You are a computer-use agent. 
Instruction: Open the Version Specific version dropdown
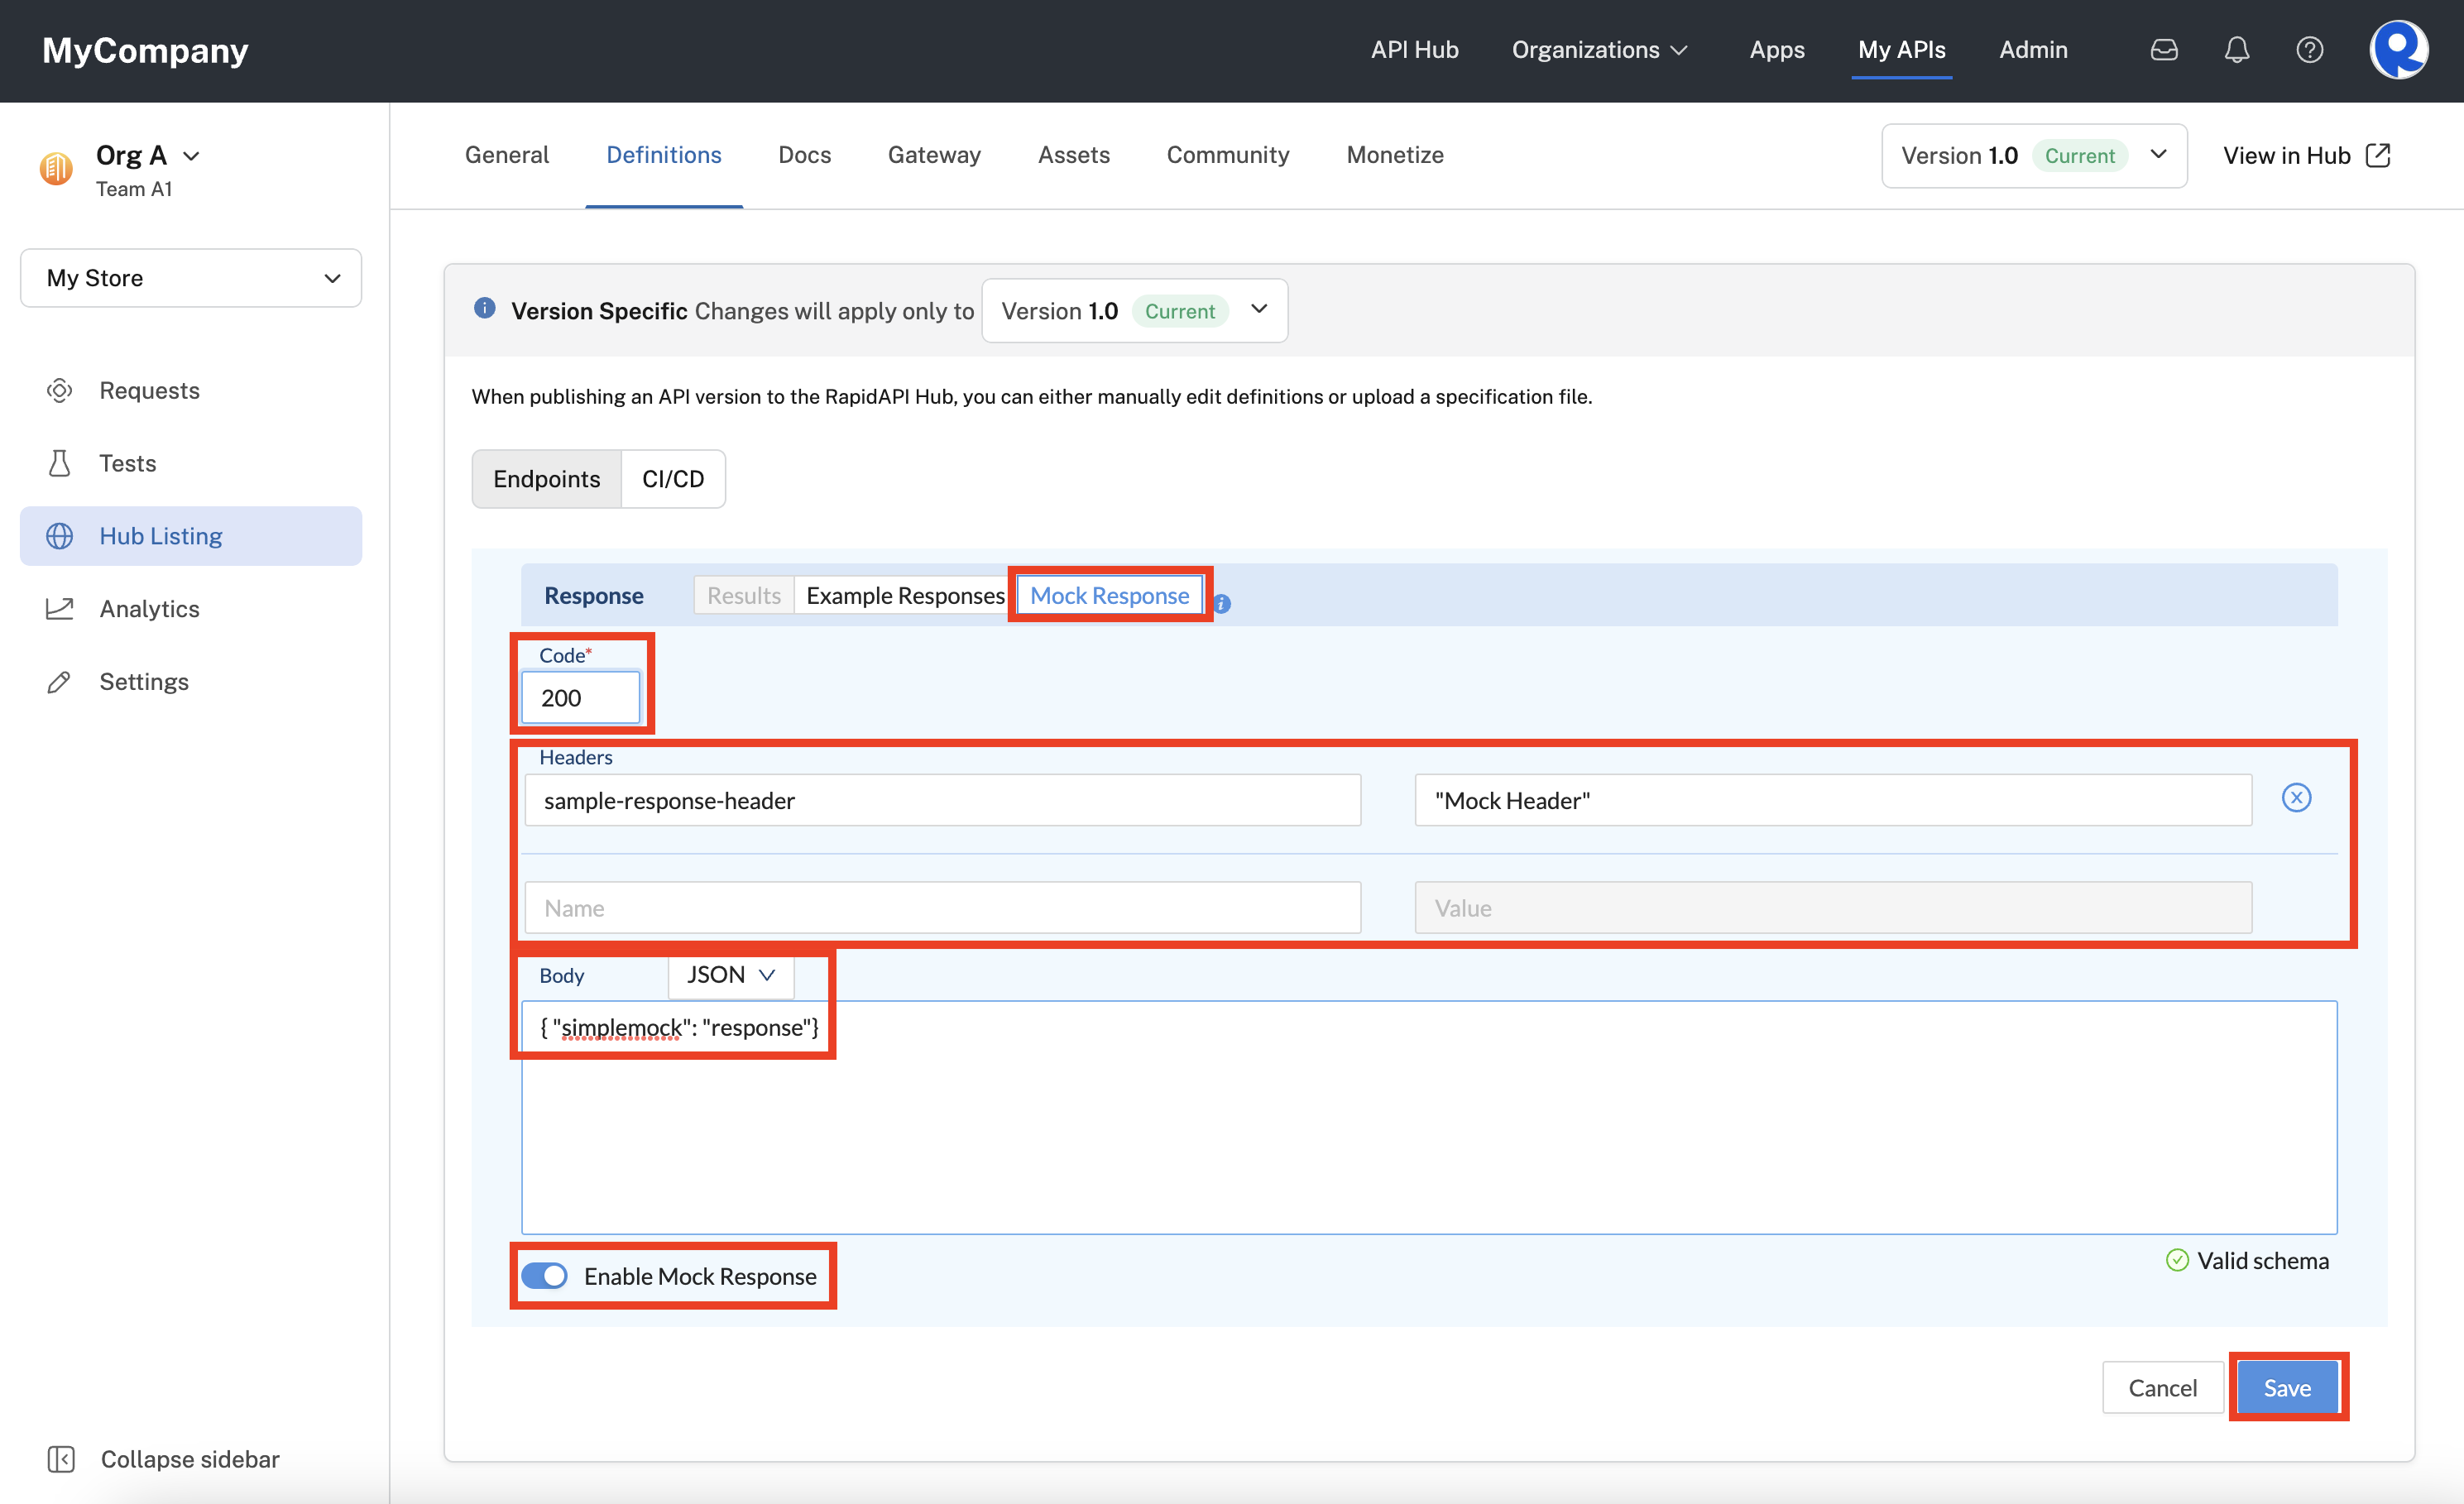coord(1134,311)
